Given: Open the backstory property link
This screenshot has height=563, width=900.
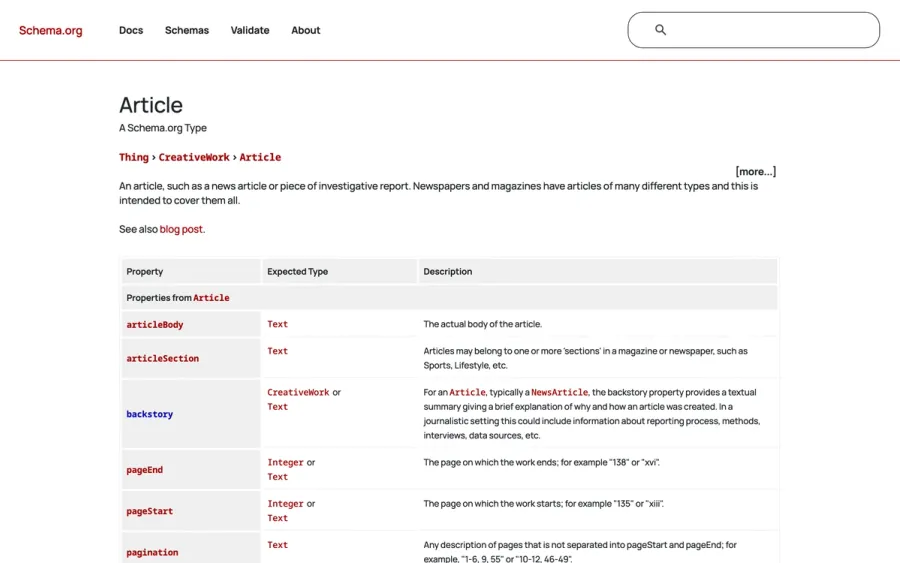Looking at the screenshot, I should coord(150,414).
